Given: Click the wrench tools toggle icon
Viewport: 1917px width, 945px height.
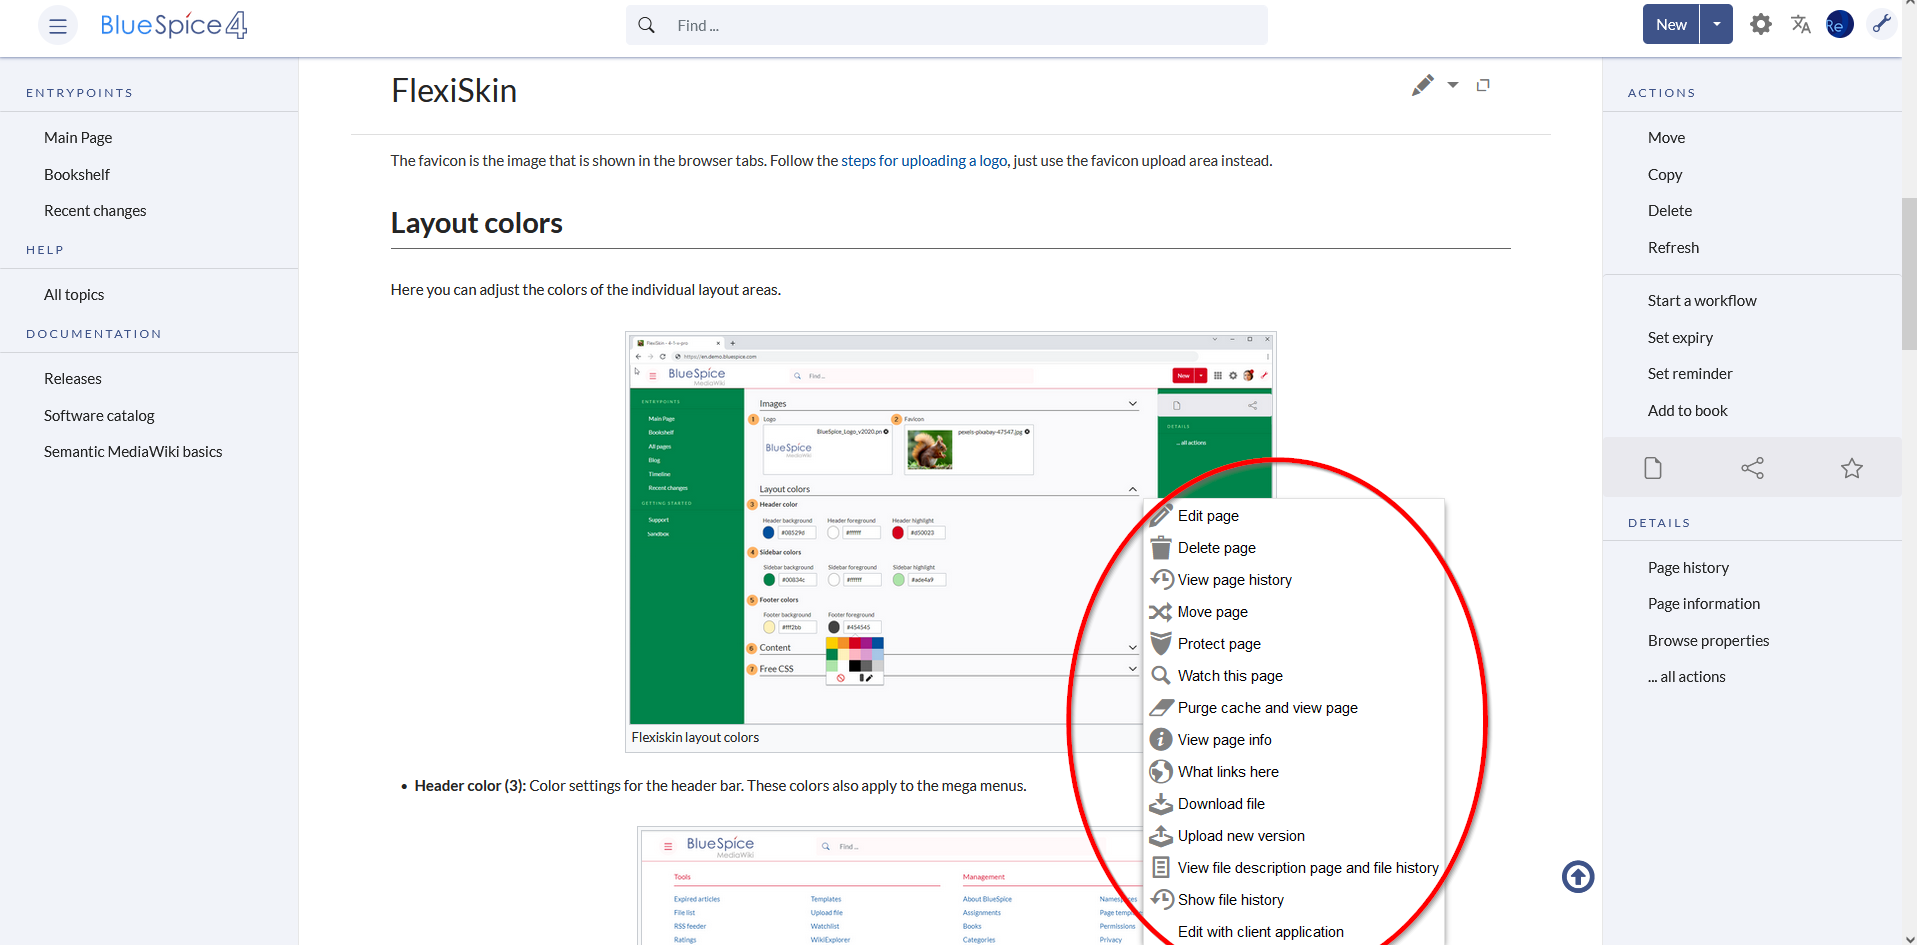Looking at the screenshot, I should [x=1881, y=24].
